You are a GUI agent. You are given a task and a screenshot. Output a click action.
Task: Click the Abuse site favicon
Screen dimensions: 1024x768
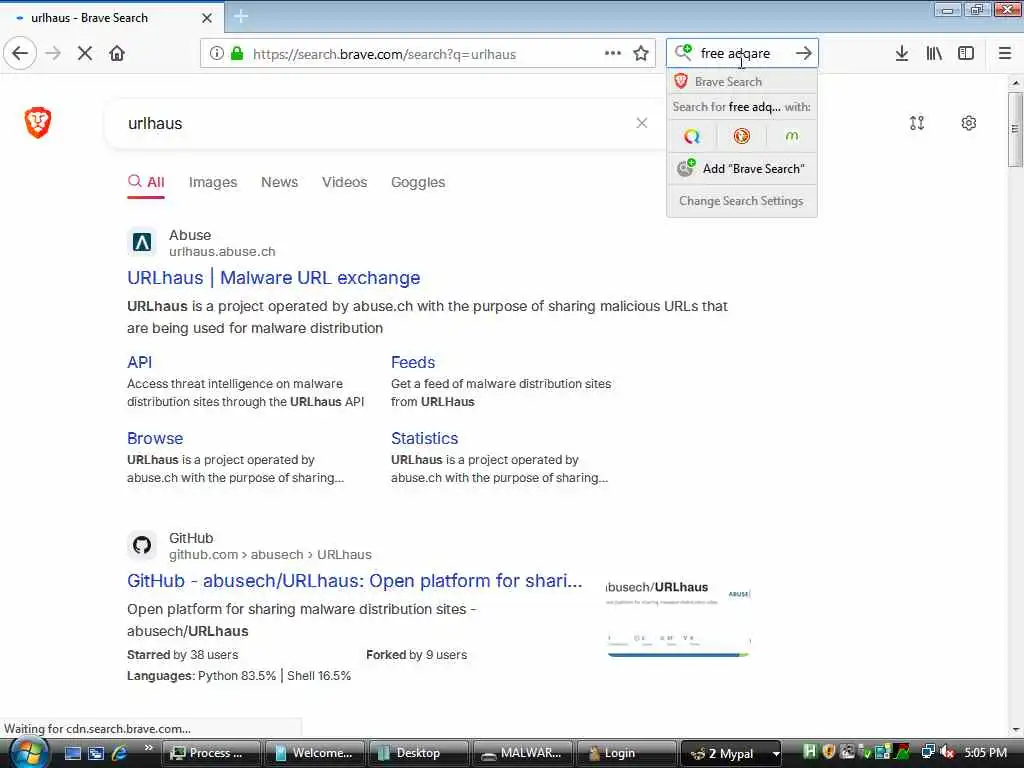pos(142,242)
